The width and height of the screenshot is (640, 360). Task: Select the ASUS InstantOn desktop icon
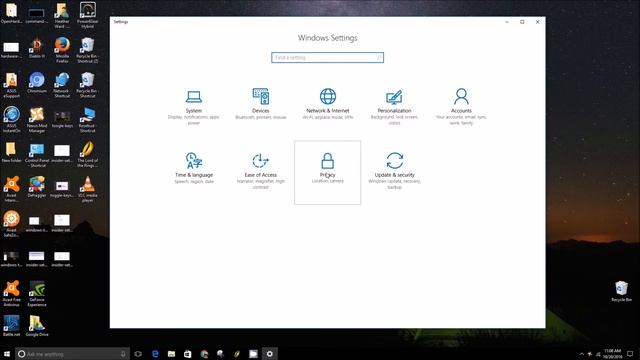point(11,120)
